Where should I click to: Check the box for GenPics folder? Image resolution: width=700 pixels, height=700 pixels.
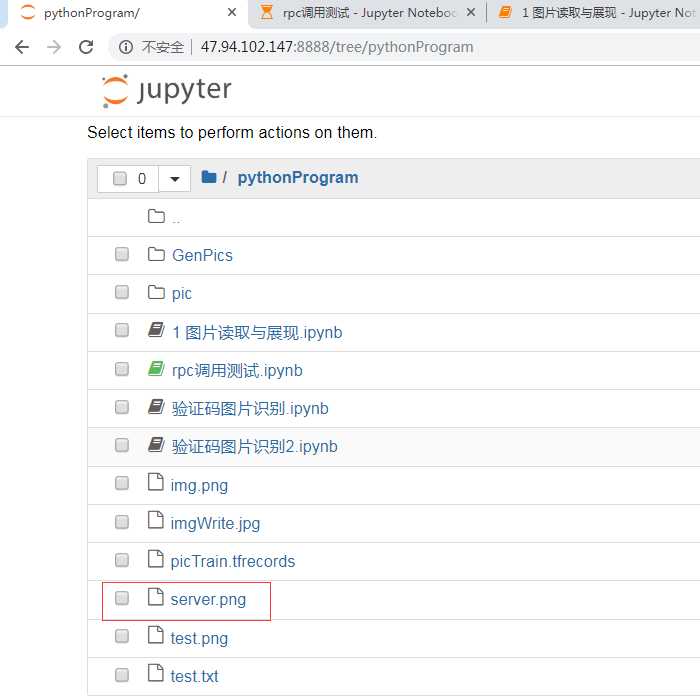pyautogui.click(x=122, y=254)
